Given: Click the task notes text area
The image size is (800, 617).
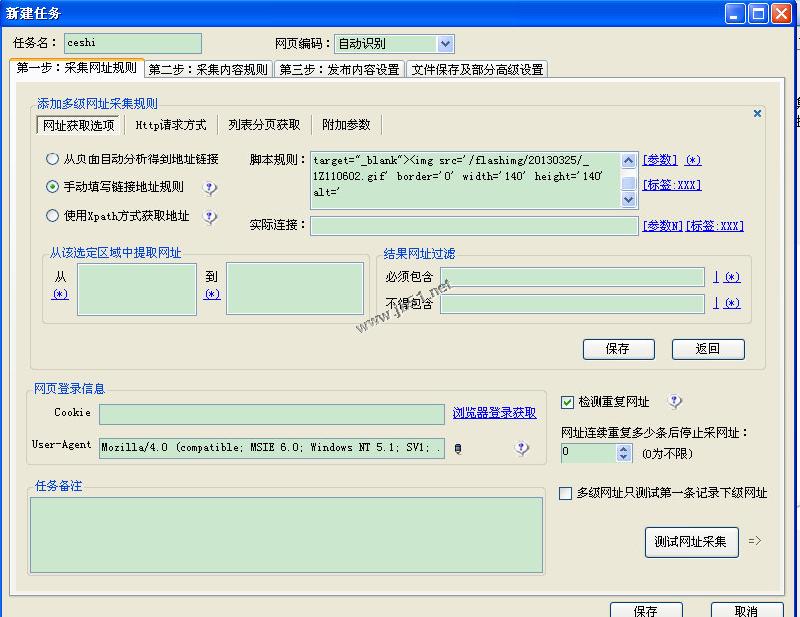Looking at the screenshot, I should (x=286, y=535).
